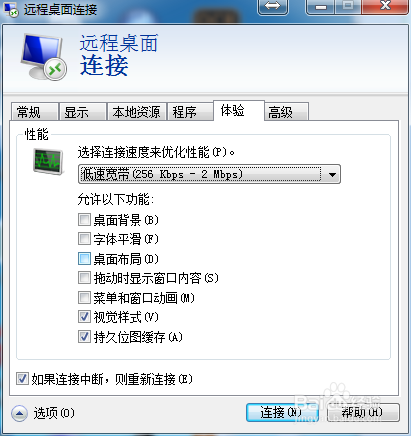The image size is (411, 436).
Task: Uncheck the 视觉样式(V) option
Action: pos(84,317)
